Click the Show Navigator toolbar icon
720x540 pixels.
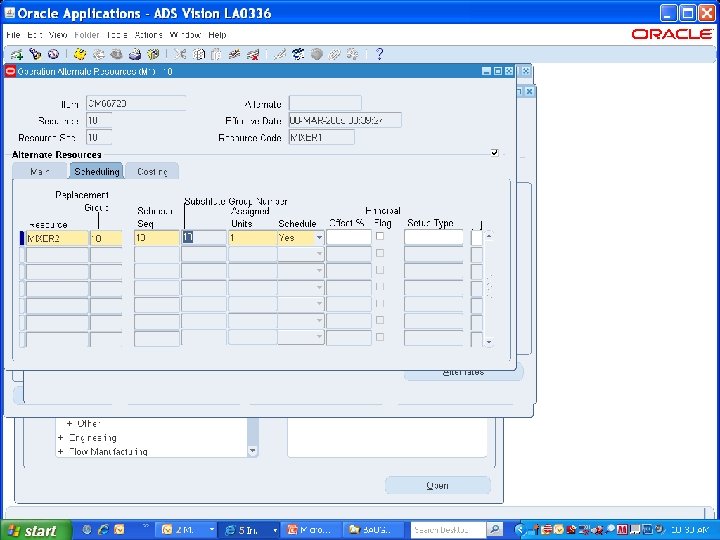coord(53,55)
